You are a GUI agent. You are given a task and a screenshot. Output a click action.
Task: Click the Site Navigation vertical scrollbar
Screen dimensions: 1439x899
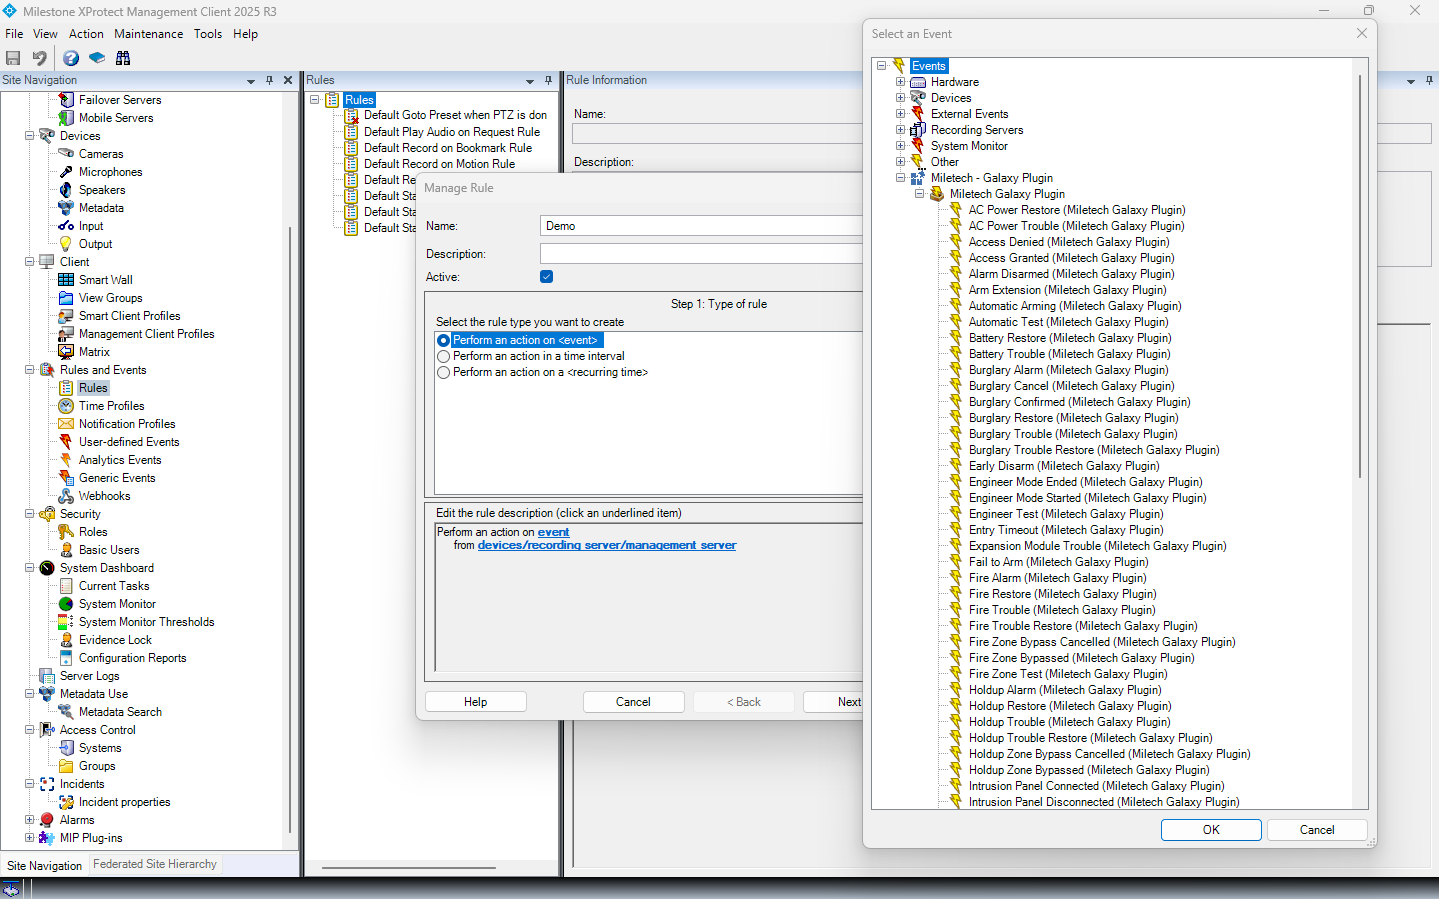[290, 530]
